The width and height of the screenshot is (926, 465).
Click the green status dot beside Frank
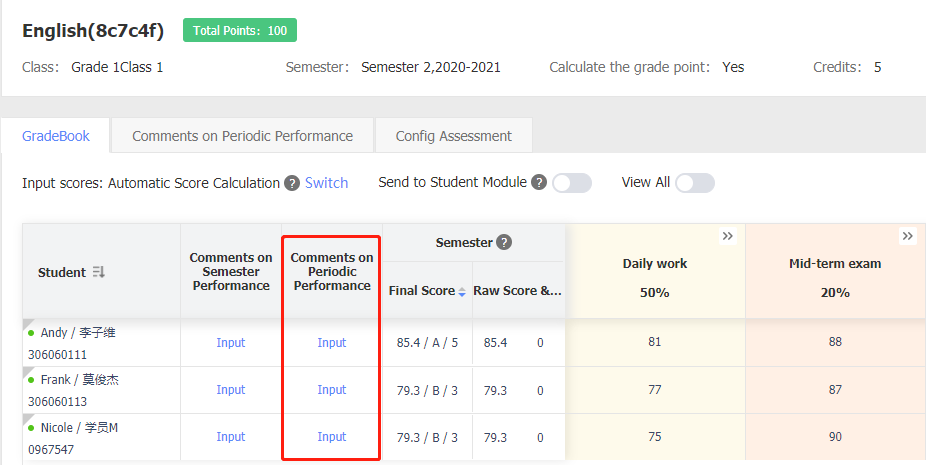tap(31, 380)
